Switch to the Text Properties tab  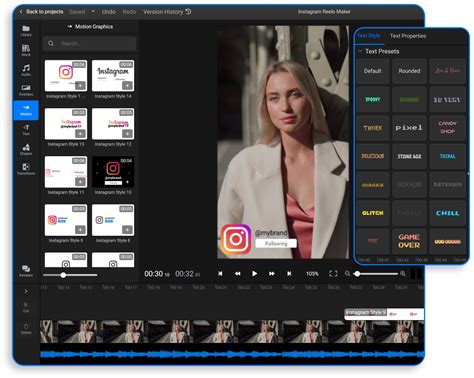408,36
